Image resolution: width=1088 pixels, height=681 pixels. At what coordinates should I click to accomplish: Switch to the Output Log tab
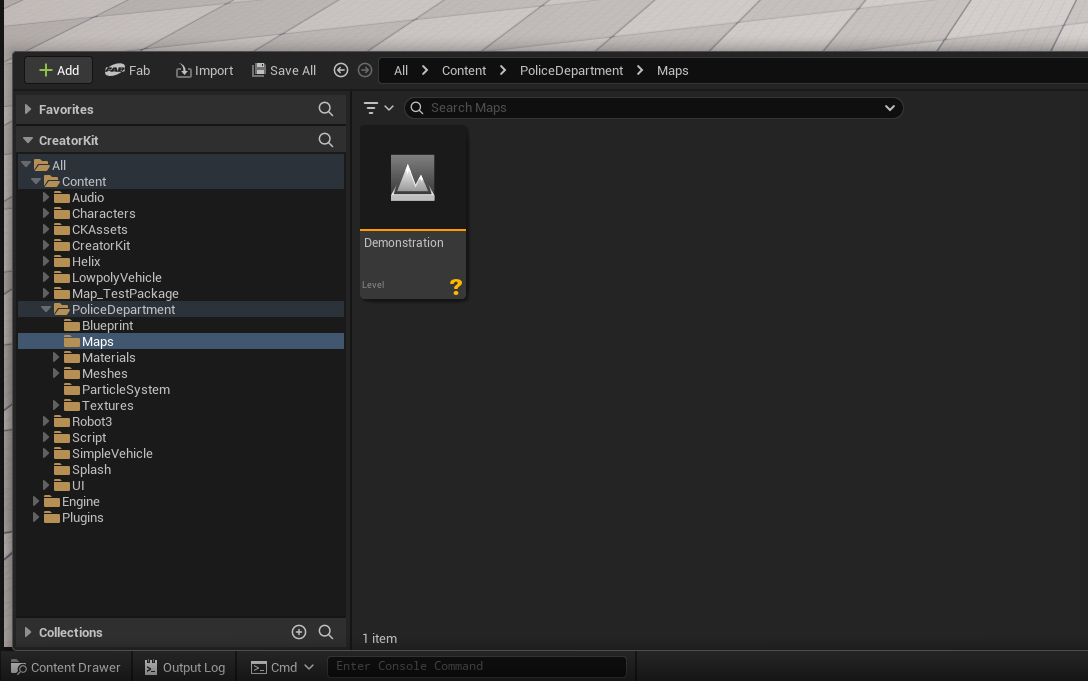(x=185, y=667)
